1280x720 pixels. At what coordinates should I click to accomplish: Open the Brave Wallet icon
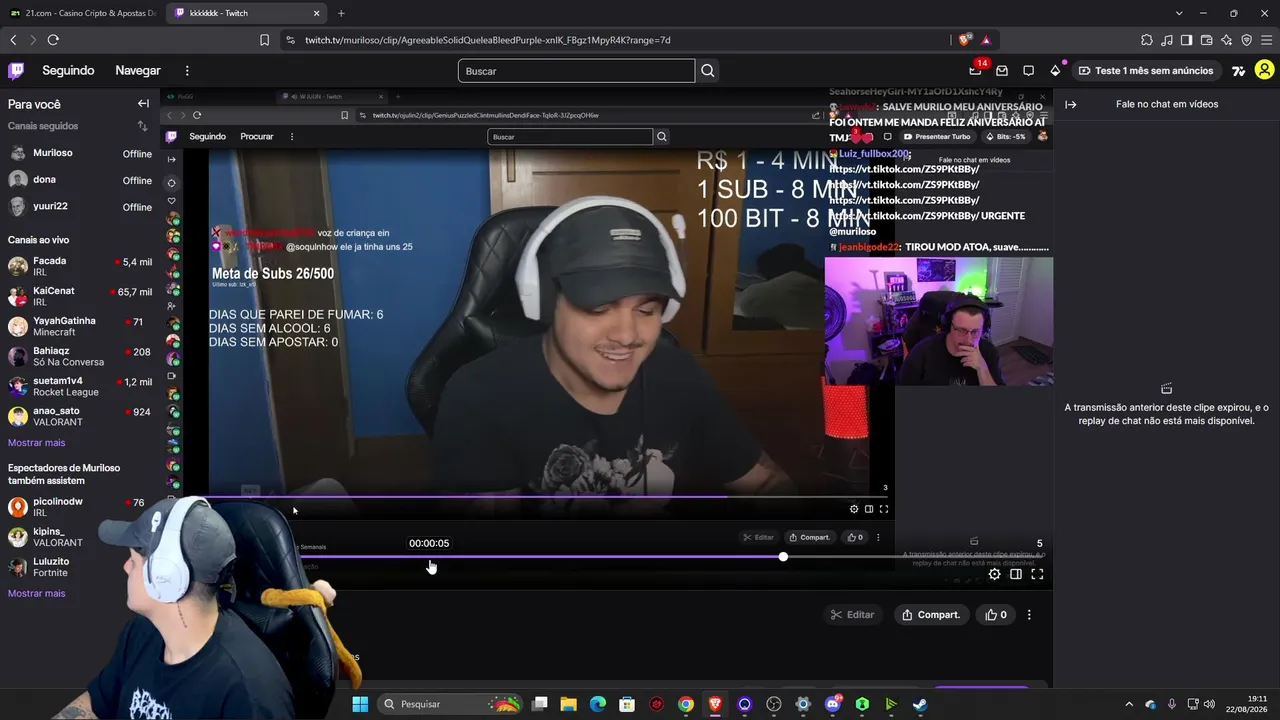[x=1207, y=40]
